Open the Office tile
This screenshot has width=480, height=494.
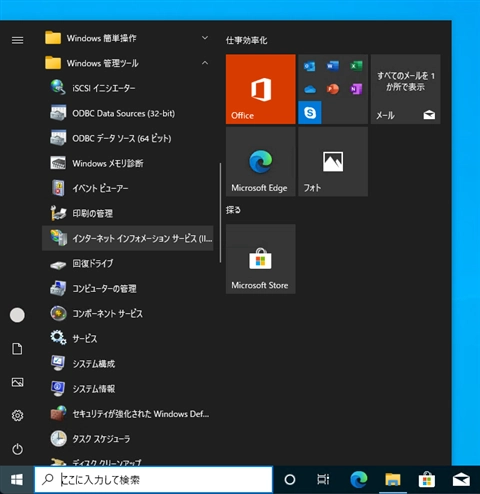(261, 89)
